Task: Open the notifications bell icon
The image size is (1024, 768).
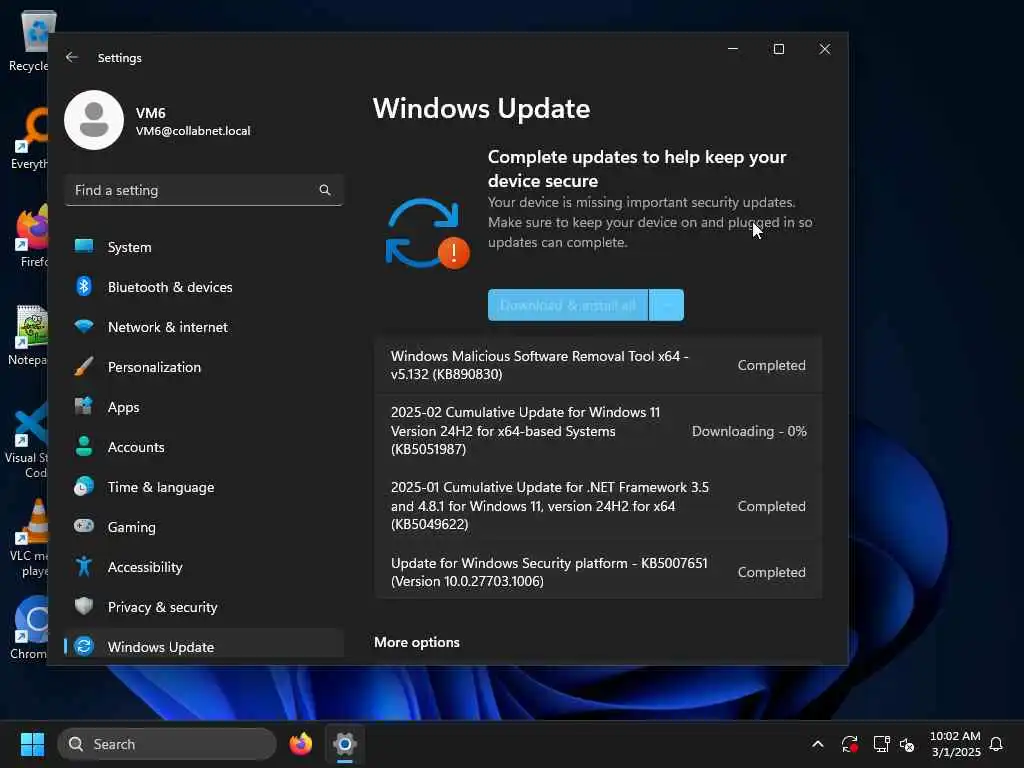Action: (996, 744)
